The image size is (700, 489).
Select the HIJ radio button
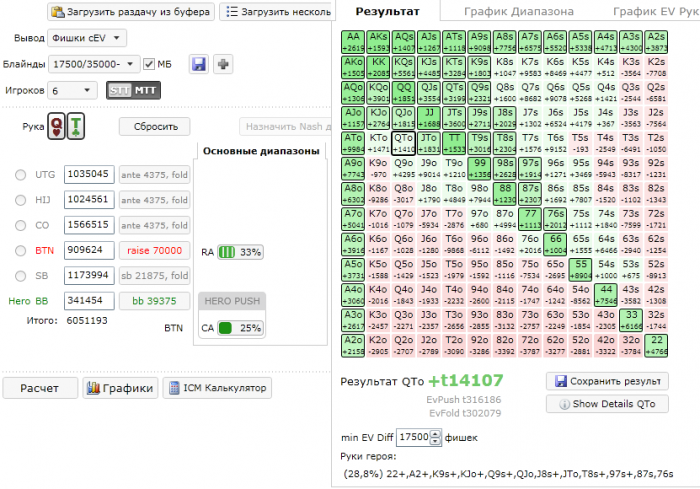21,200
